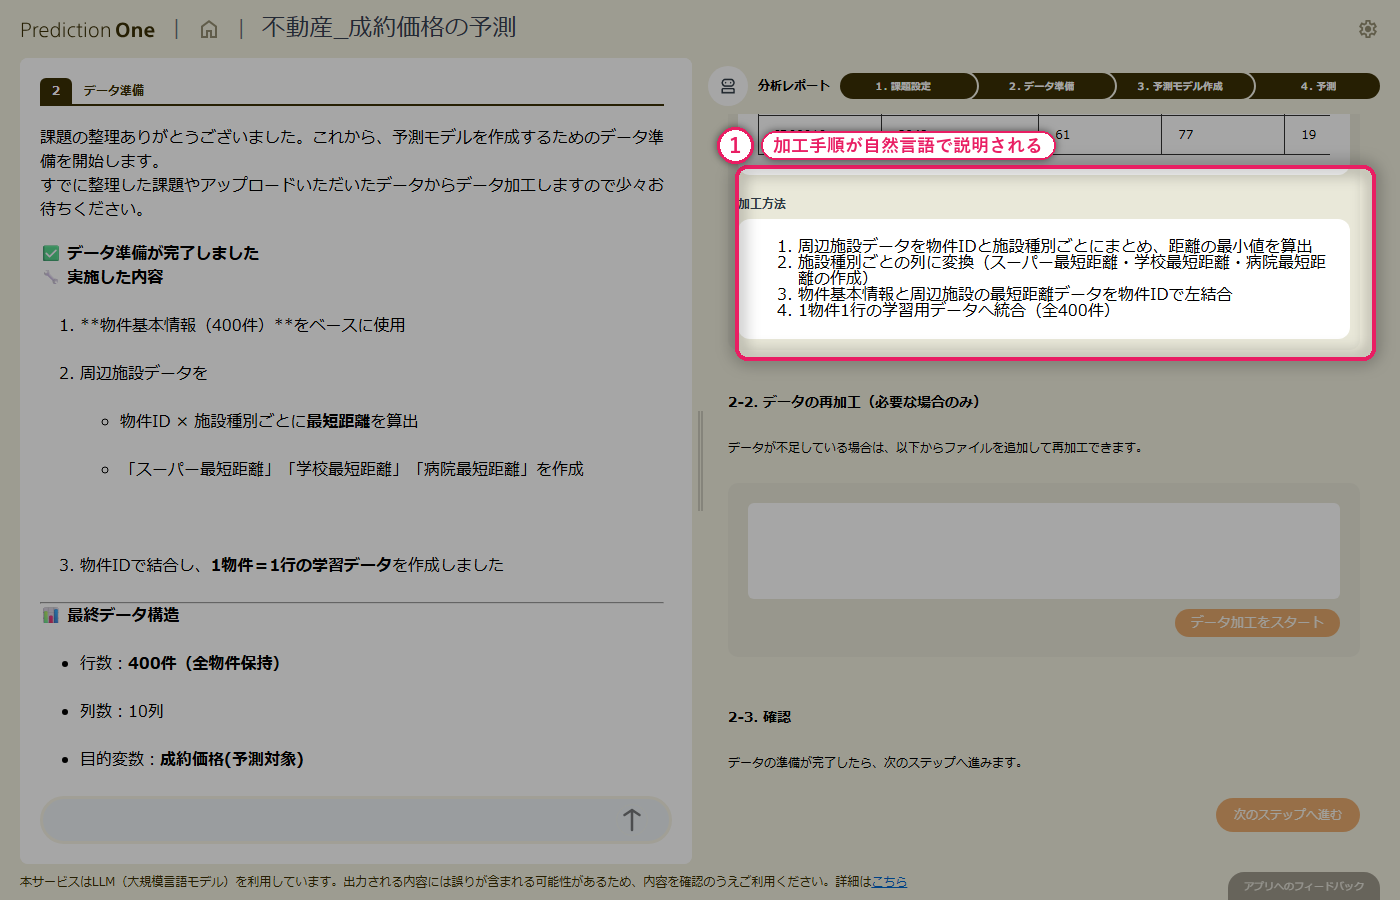The height and width of the screenshot is (900, 1400).
Task: Send message with up-arrow icon
Action: (631, 820)
